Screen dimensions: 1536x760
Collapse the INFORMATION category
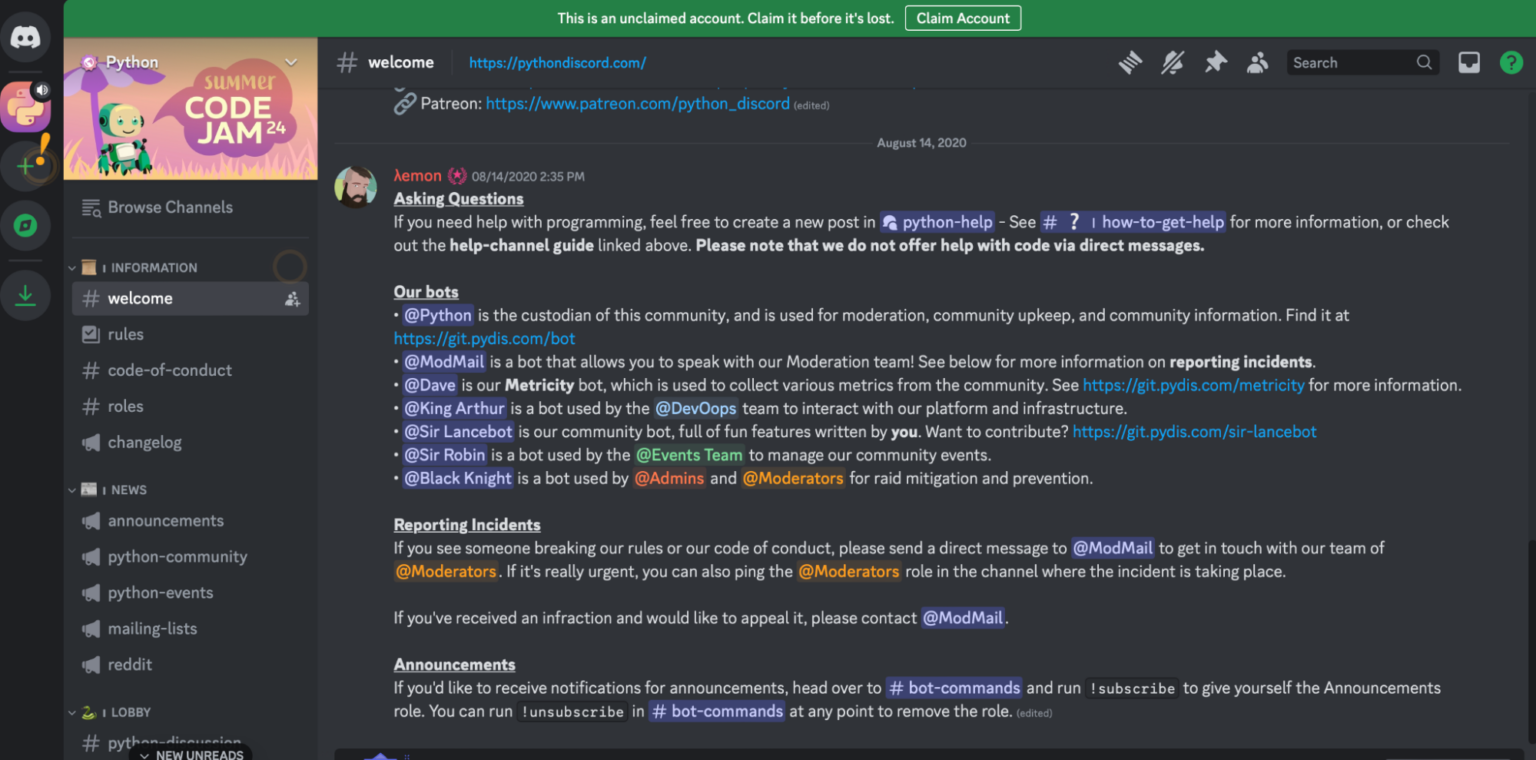[130, 266]
